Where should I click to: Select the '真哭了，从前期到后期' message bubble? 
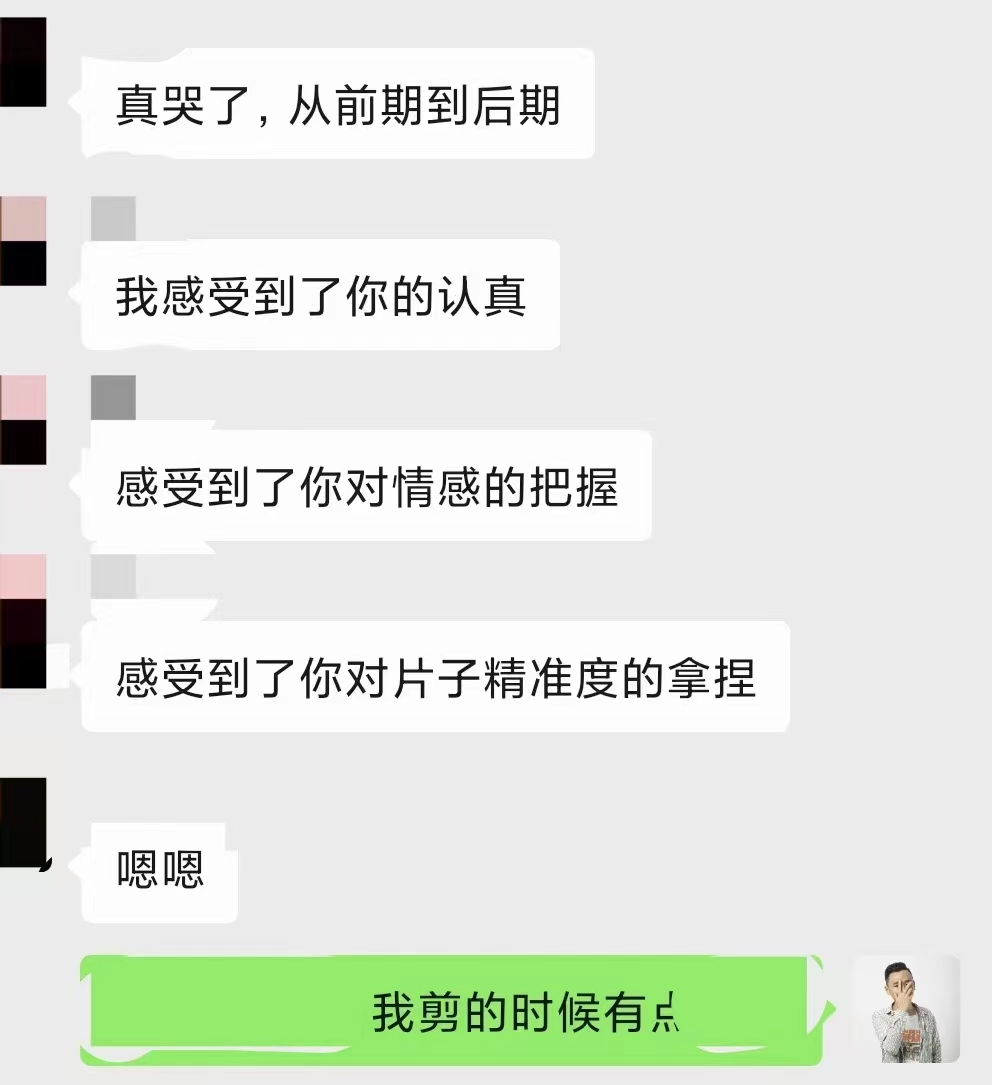coord(338,104)
